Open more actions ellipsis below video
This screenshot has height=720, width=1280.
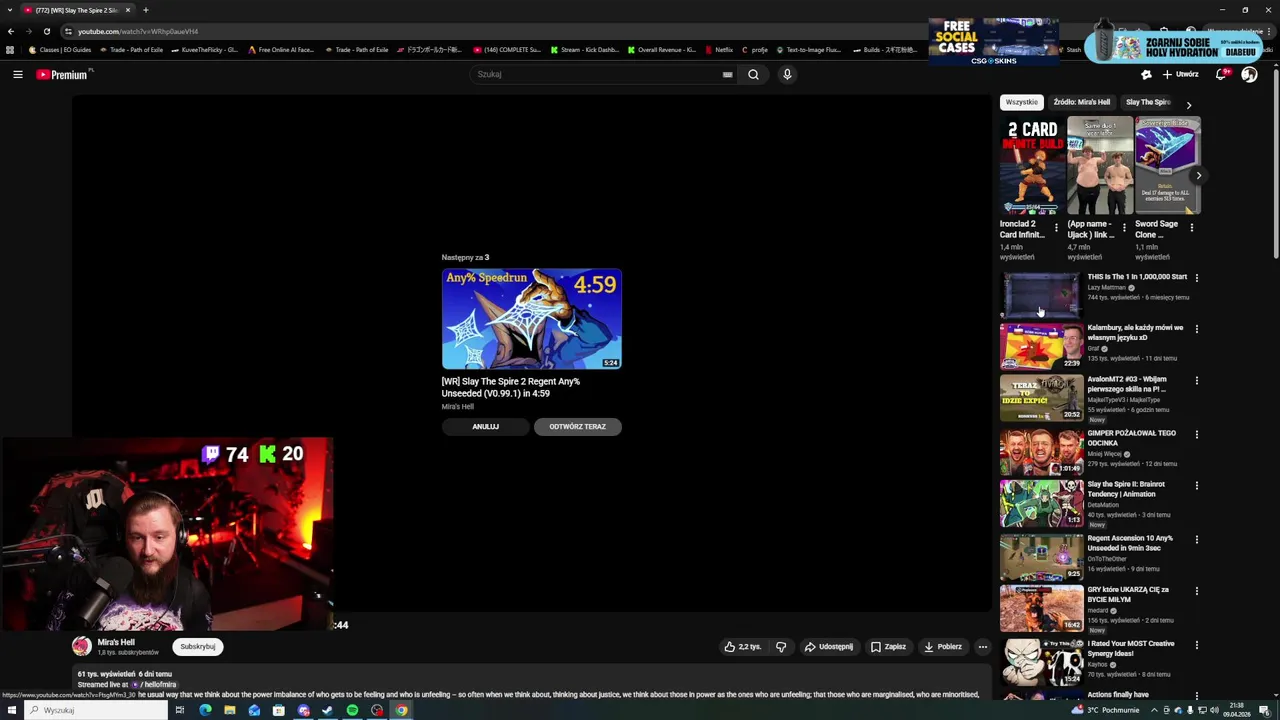[982, 647]
